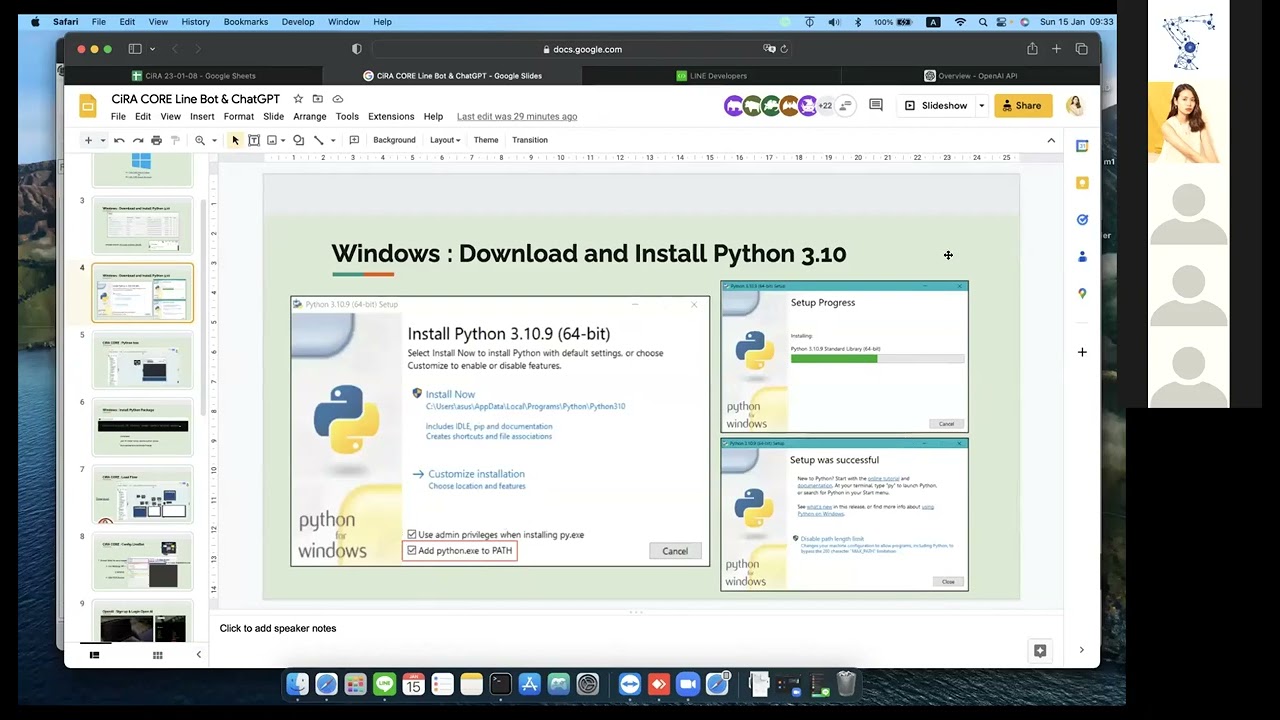This screenshot has width=1280, height=720.
Task: Open Safari tab overview
Action: pos(1081,49)
